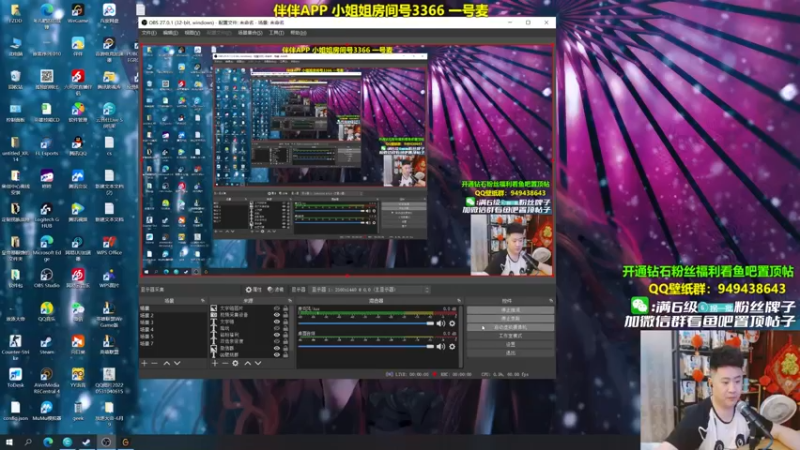
Task: Open Counter-Strike desktop shortcut
Action: (15, 347)
